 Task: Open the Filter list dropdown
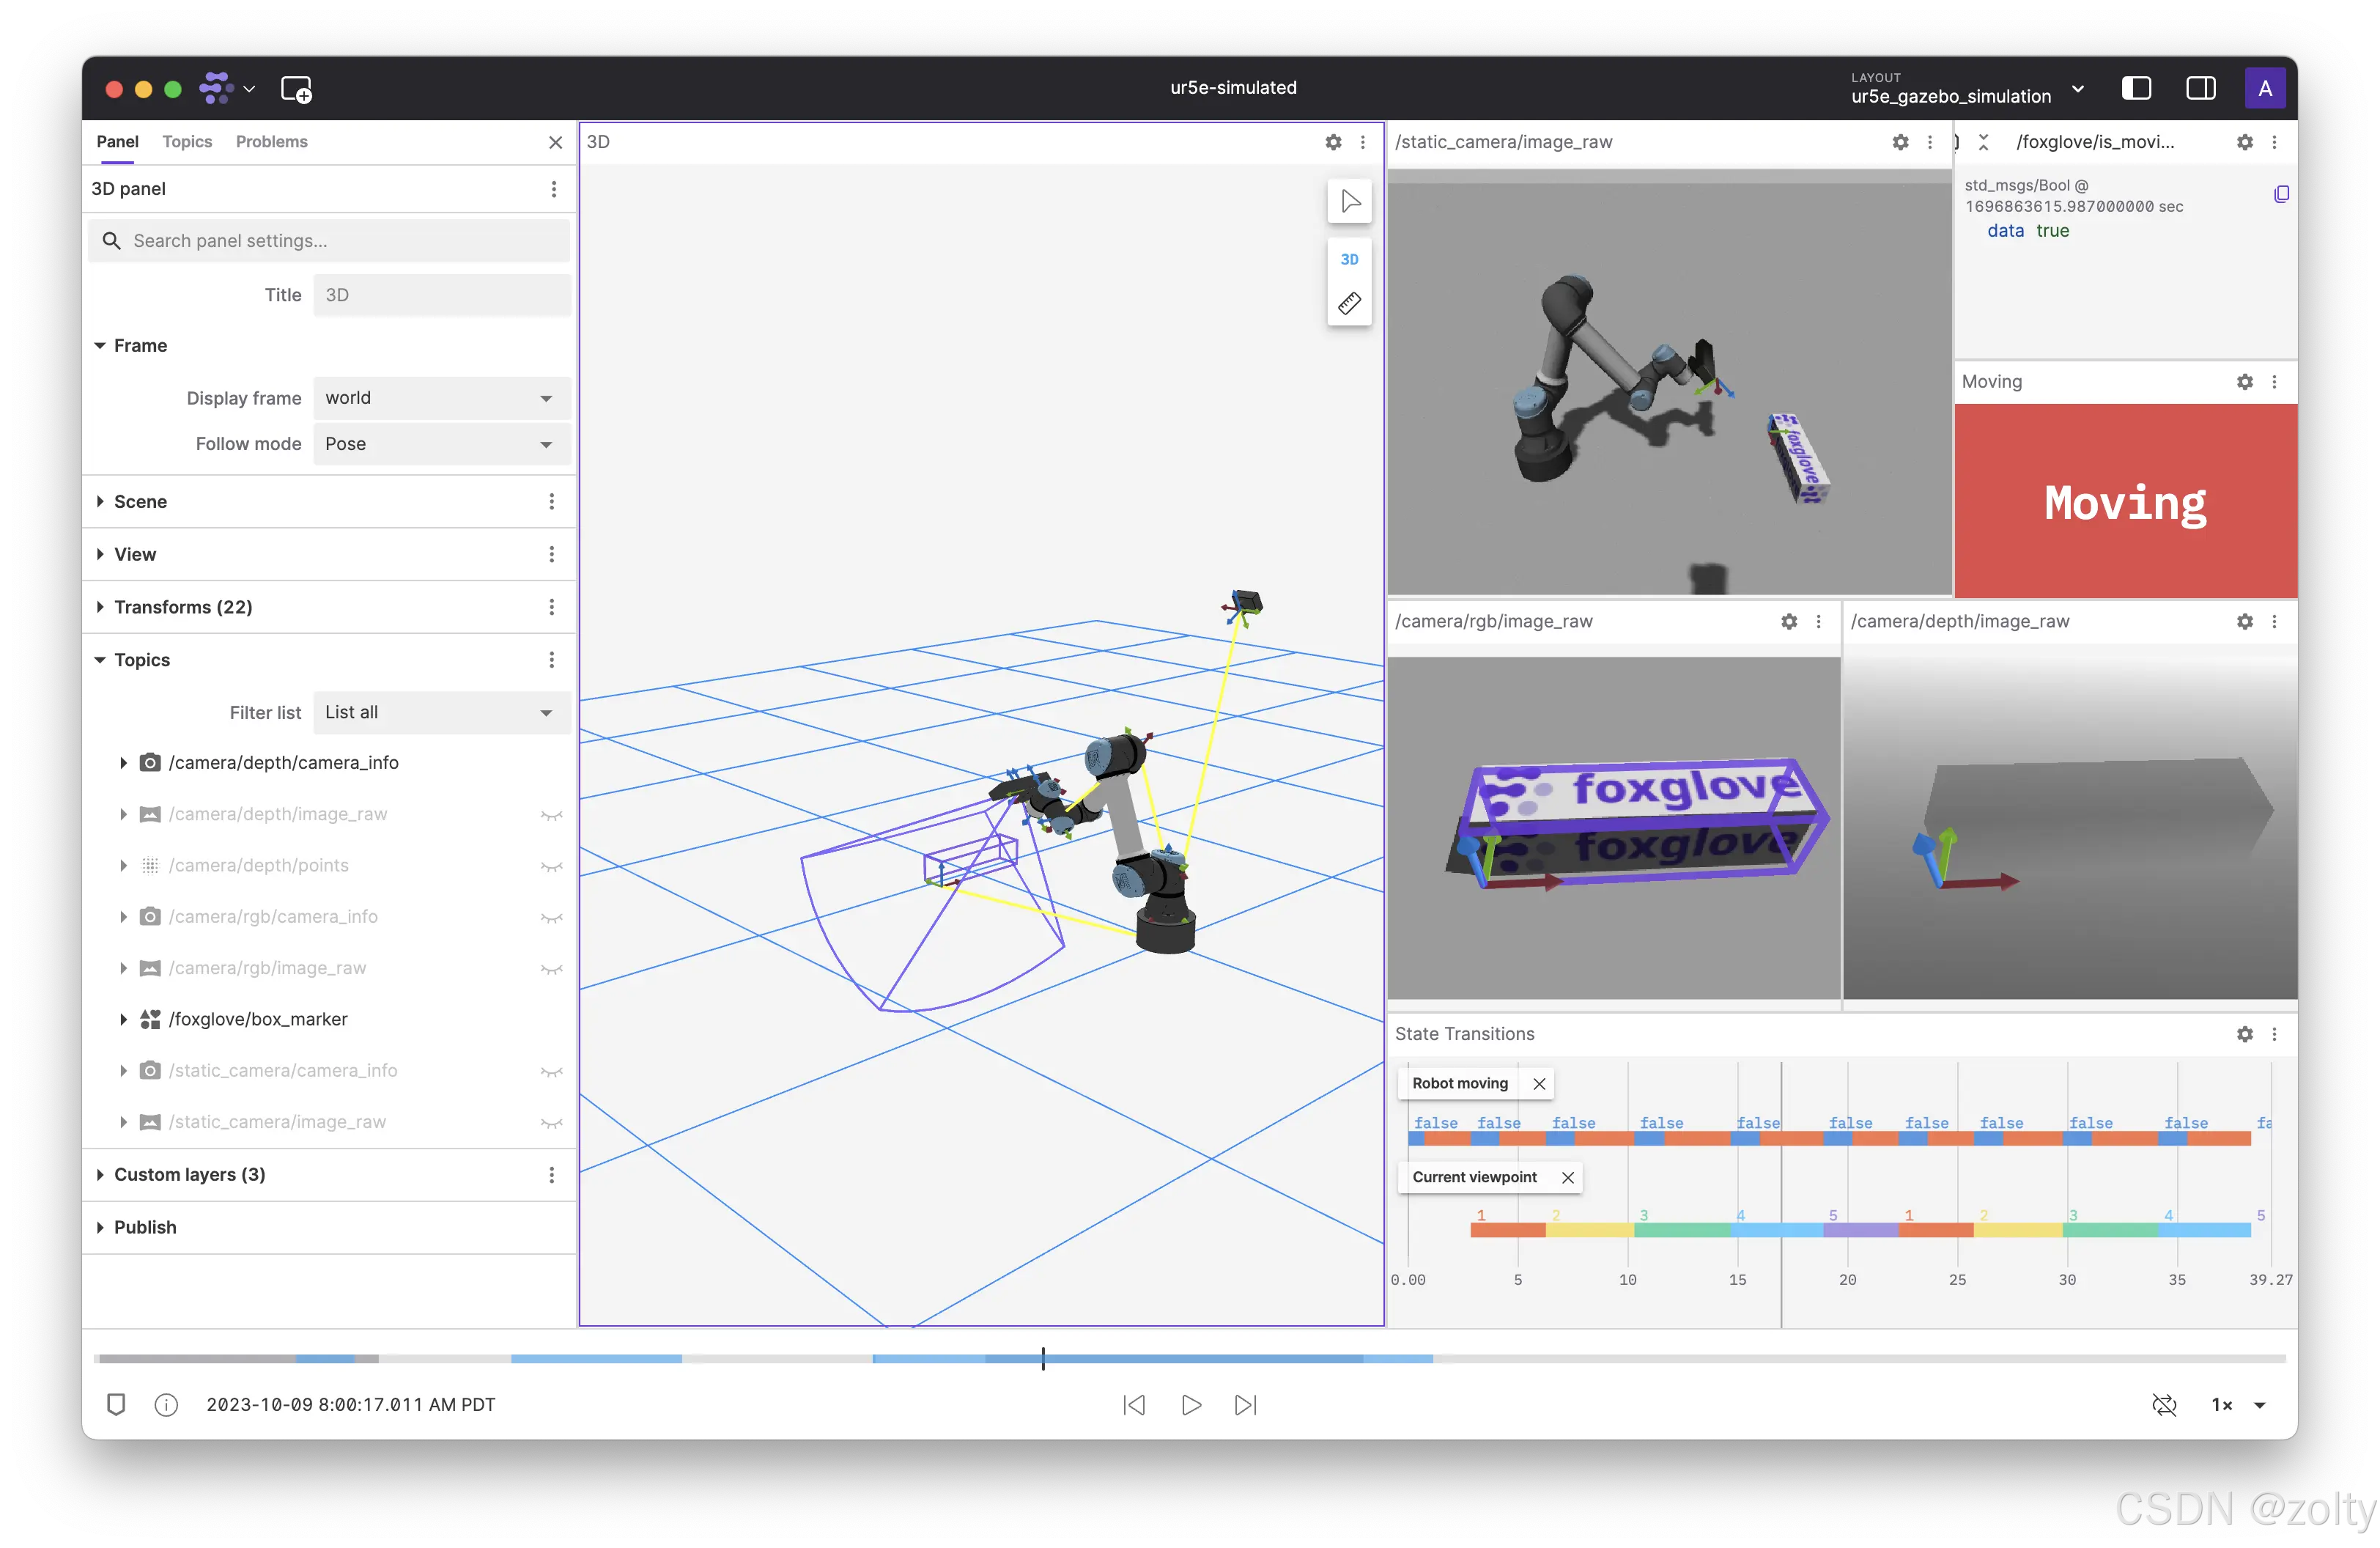pos(441,712)
